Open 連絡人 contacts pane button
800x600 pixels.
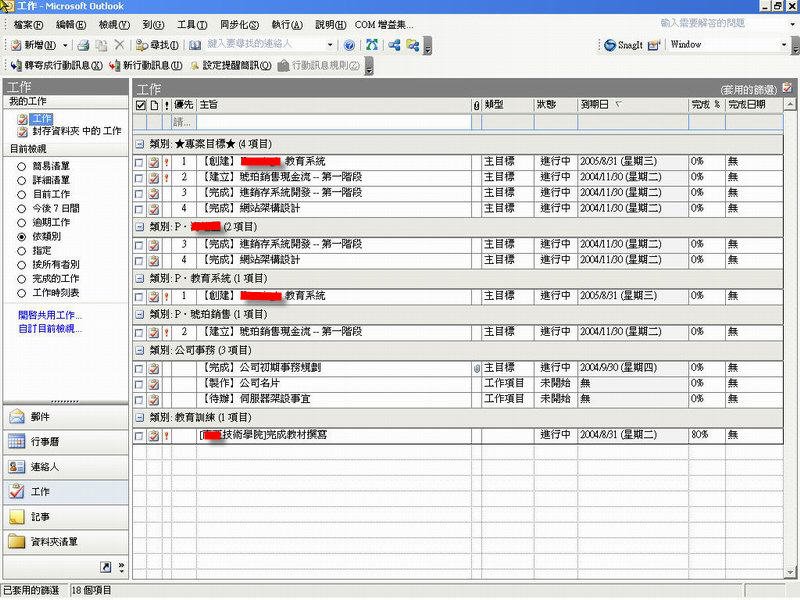coord(65,467)
